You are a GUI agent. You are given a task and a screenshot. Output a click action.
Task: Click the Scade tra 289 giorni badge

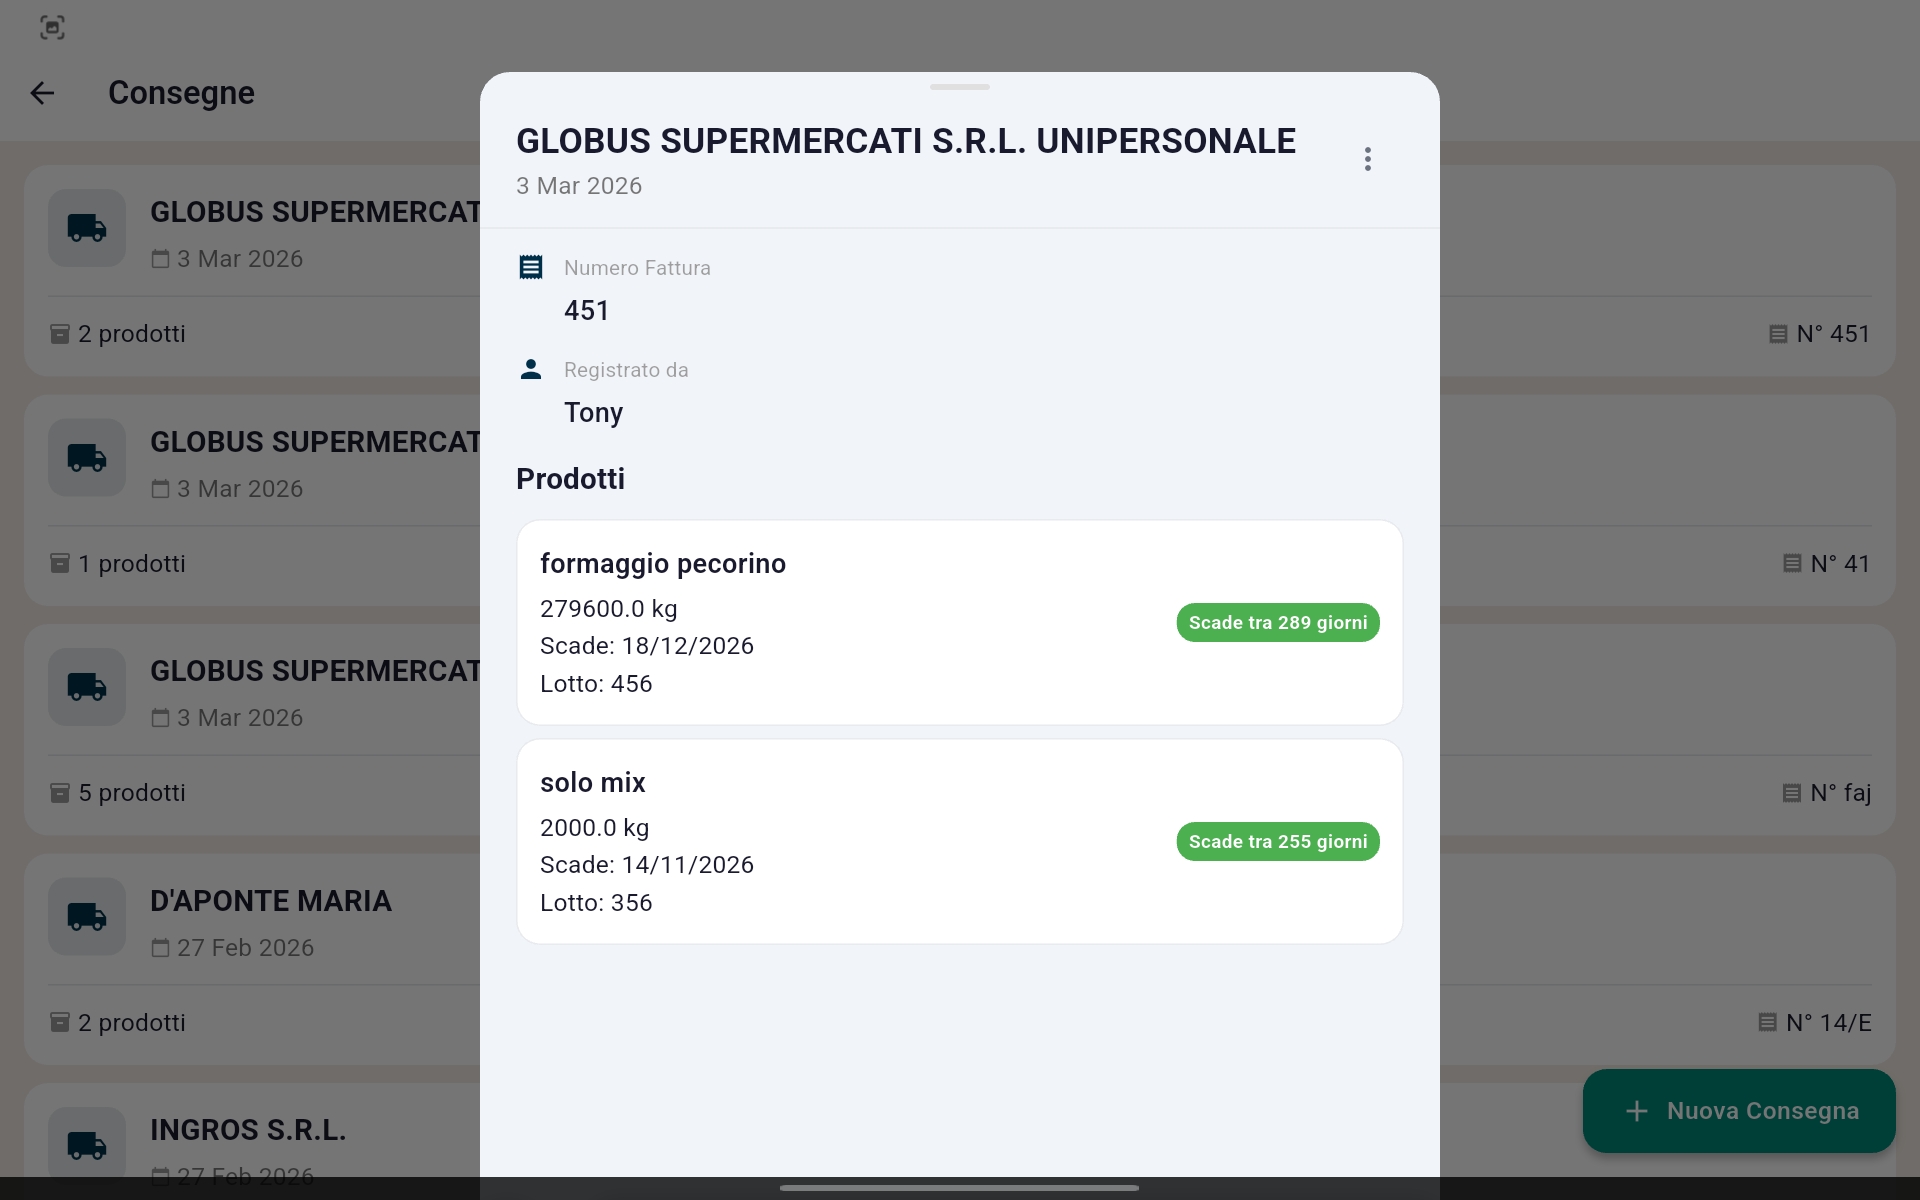(1277, 622)
